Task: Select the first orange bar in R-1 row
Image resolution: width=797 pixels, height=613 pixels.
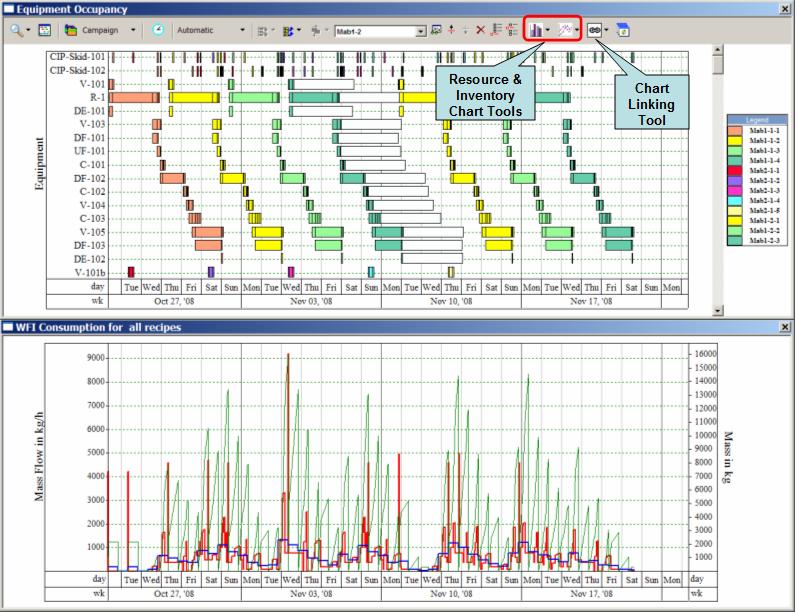Action: tap(135, 97)
